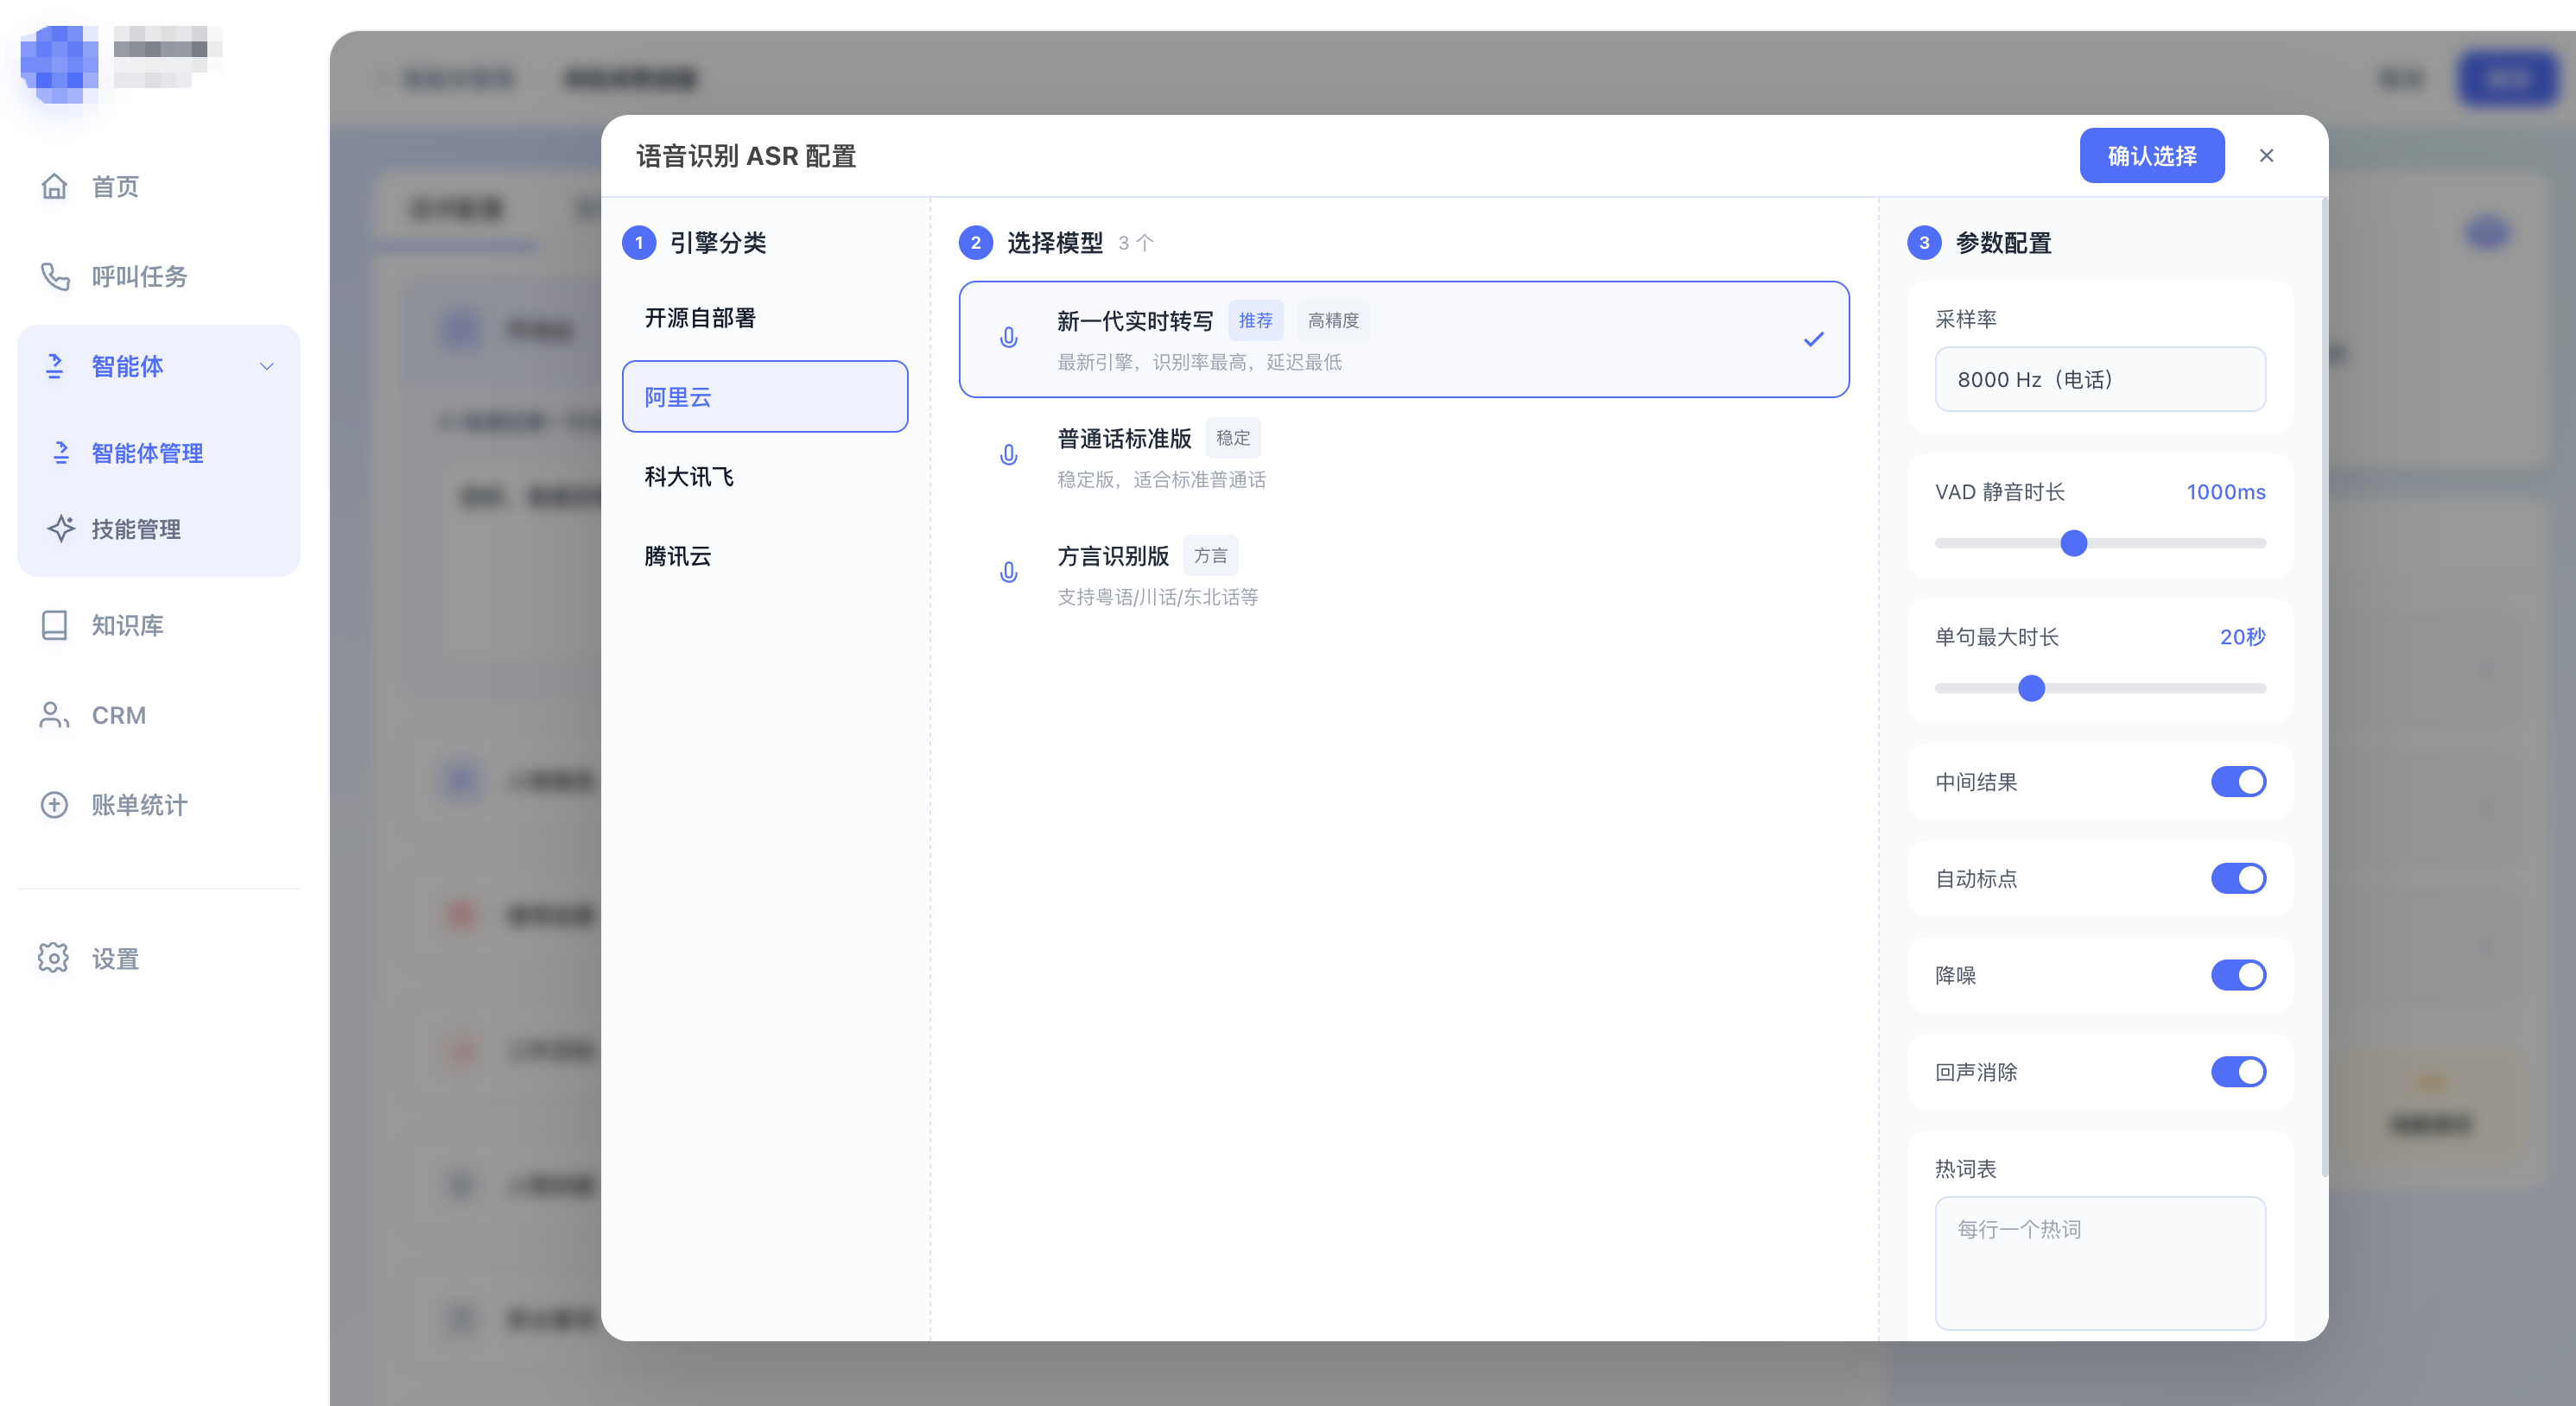Click the VAD 静音时长 slider handle
2576x1406 pixels.
click(x=2074, y=543)
